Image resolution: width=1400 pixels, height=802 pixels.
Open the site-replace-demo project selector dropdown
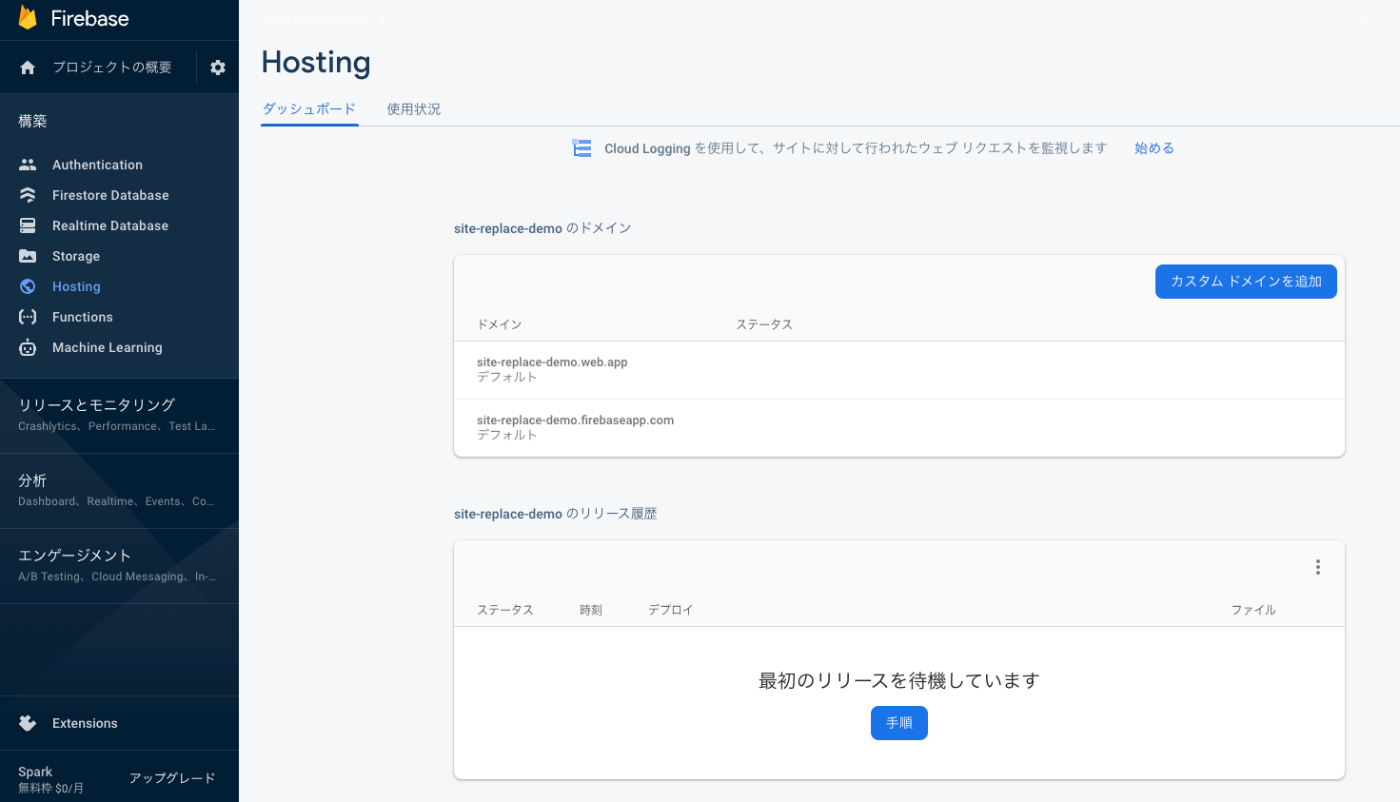point(325,18)
